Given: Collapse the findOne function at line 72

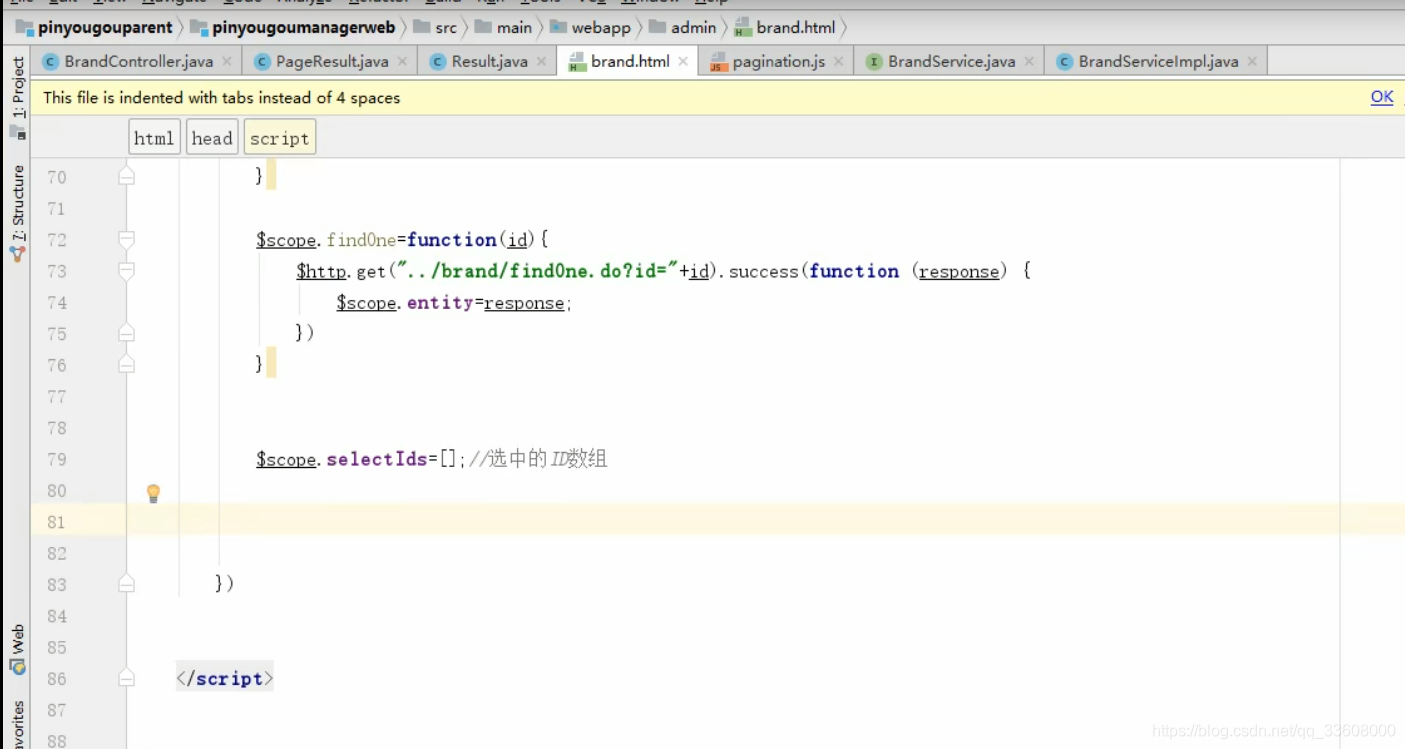Looking at the screenshot, I should pyautogui.click(x=126, y=240).
